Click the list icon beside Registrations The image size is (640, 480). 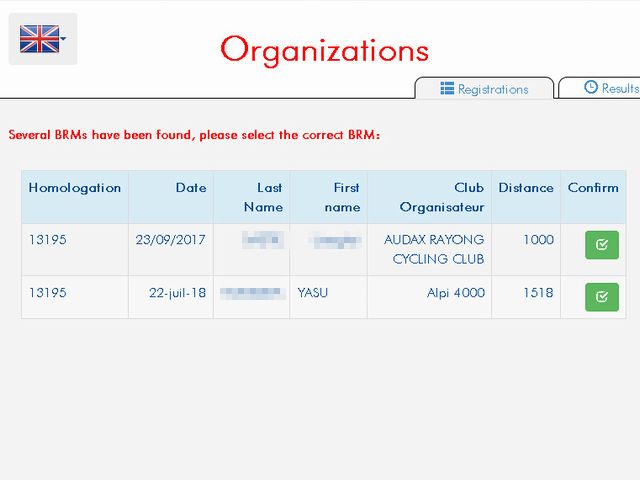tap(448, 89)
